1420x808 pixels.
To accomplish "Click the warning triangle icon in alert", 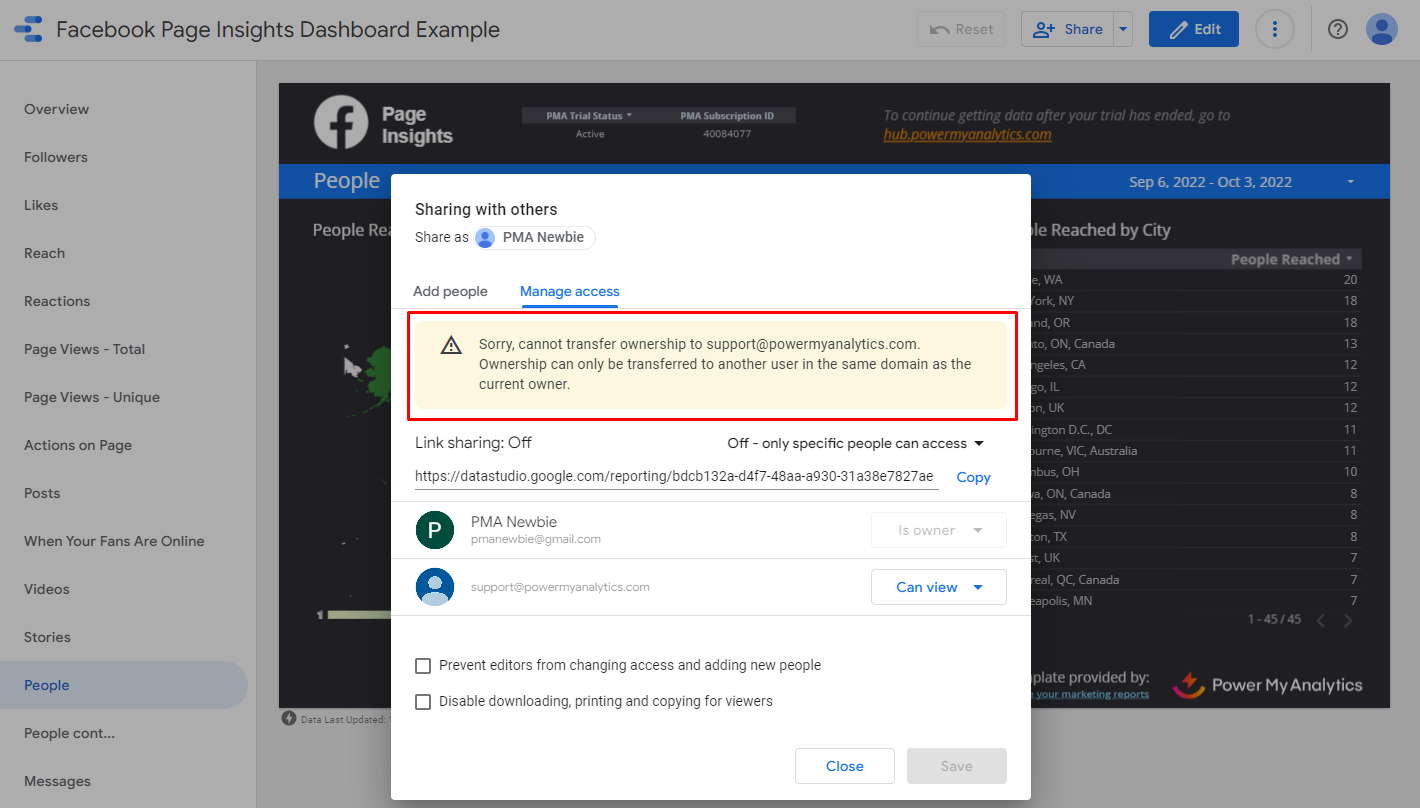I will click(x=451, y=345).
